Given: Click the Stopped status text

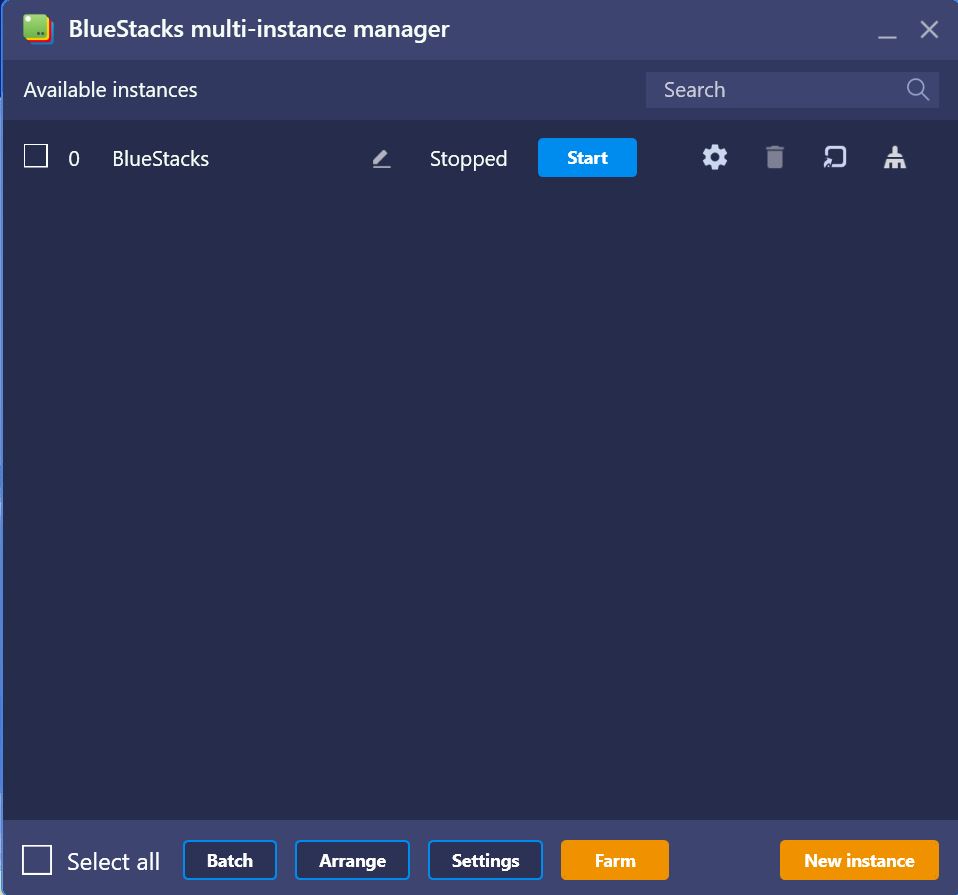Looking at the screenshot, I should tap(468, 159).
